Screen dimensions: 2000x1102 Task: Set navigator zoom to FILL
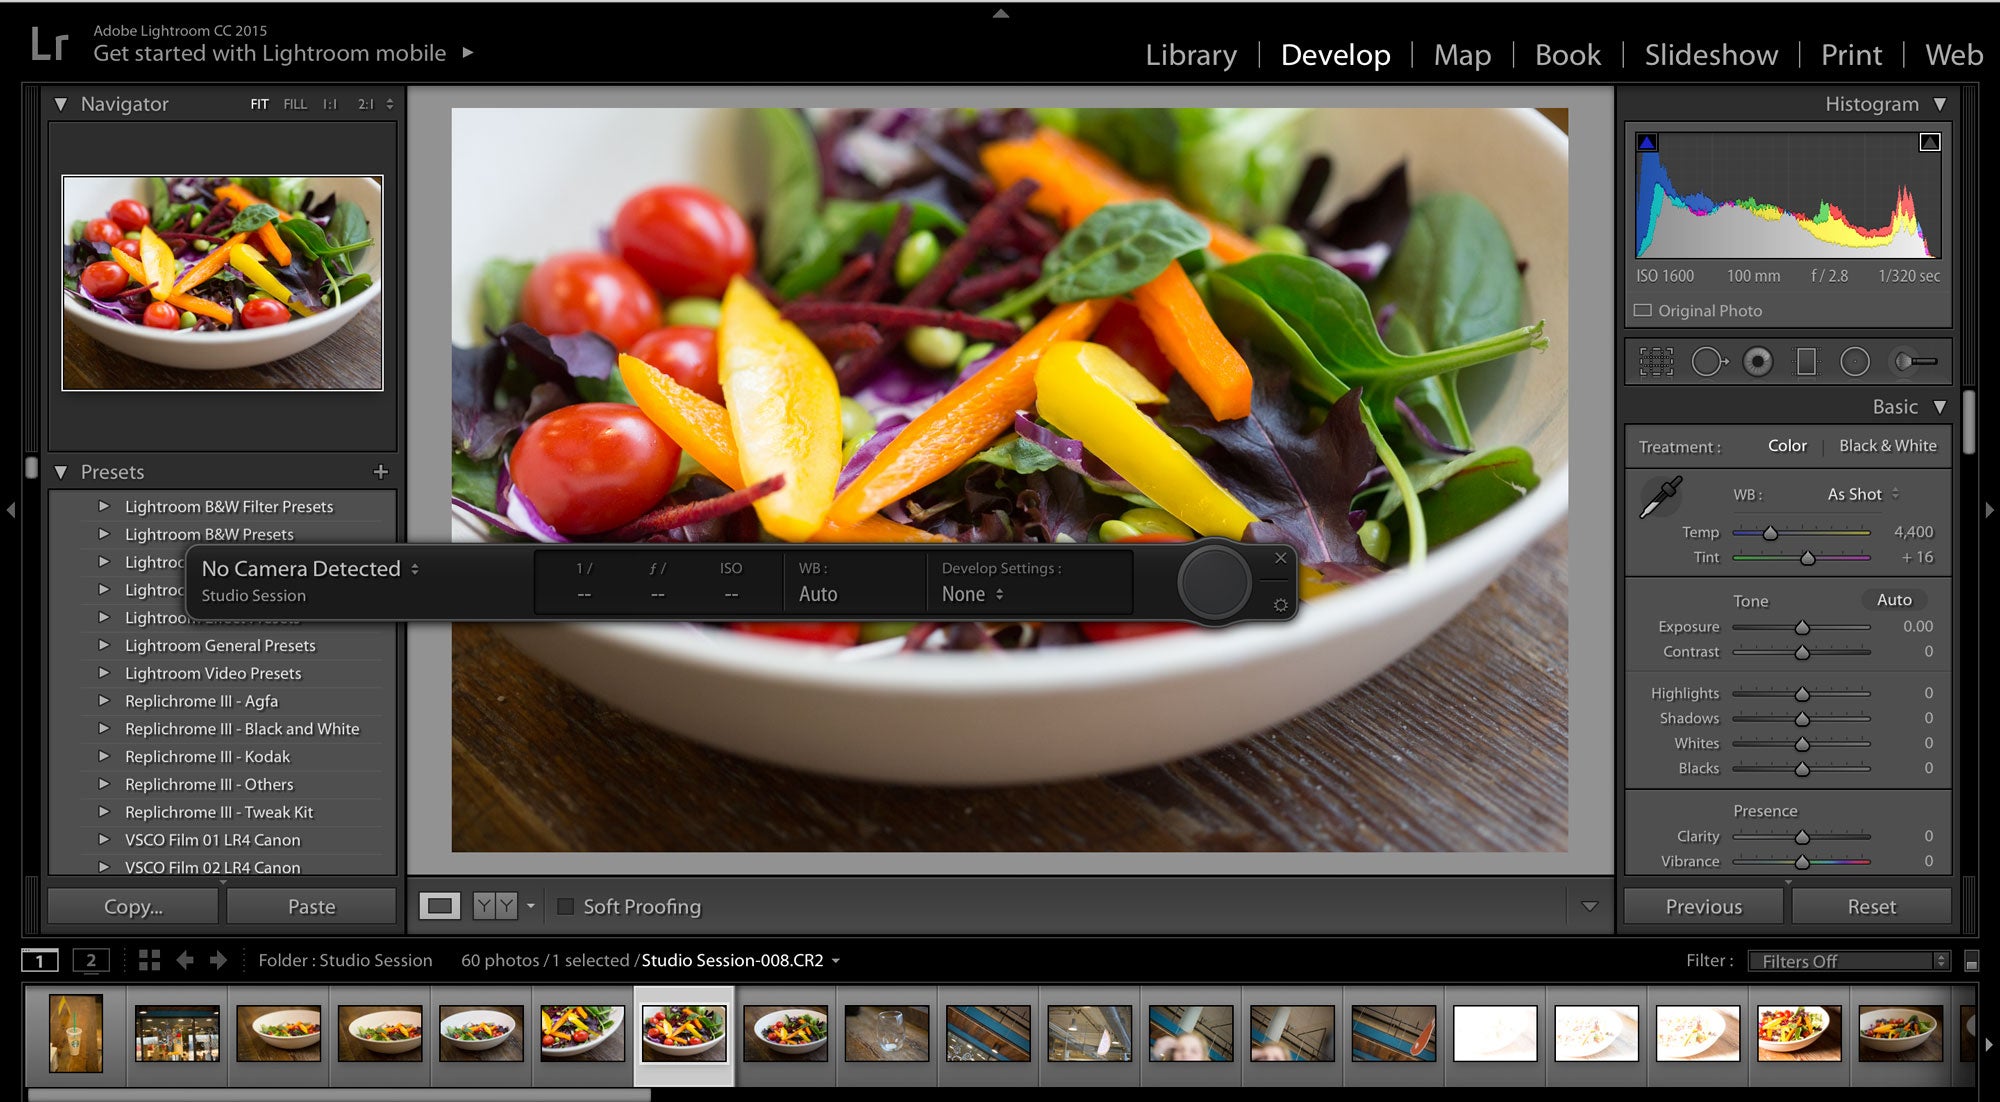[x=295, y=104]
